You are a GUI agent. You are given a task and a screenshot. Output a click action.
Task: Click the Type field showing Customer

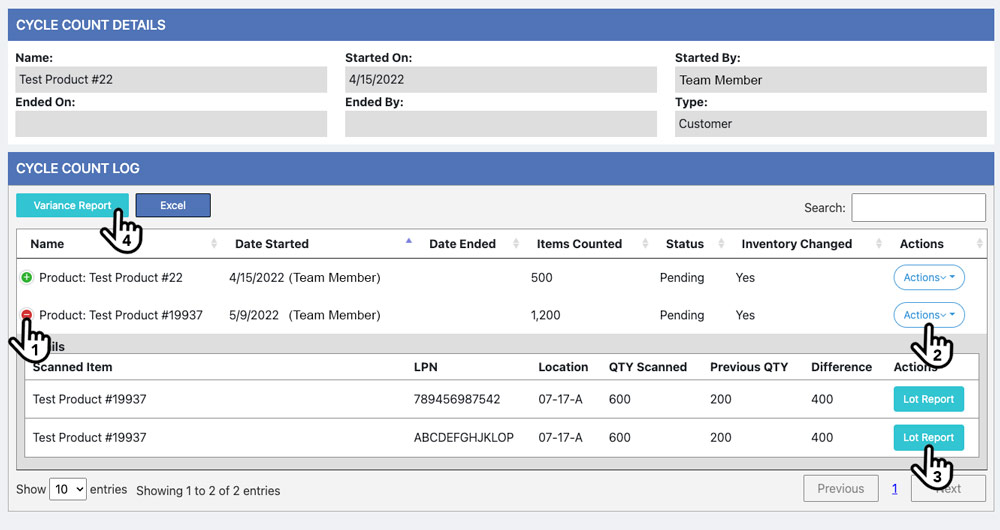pos(830,124)
